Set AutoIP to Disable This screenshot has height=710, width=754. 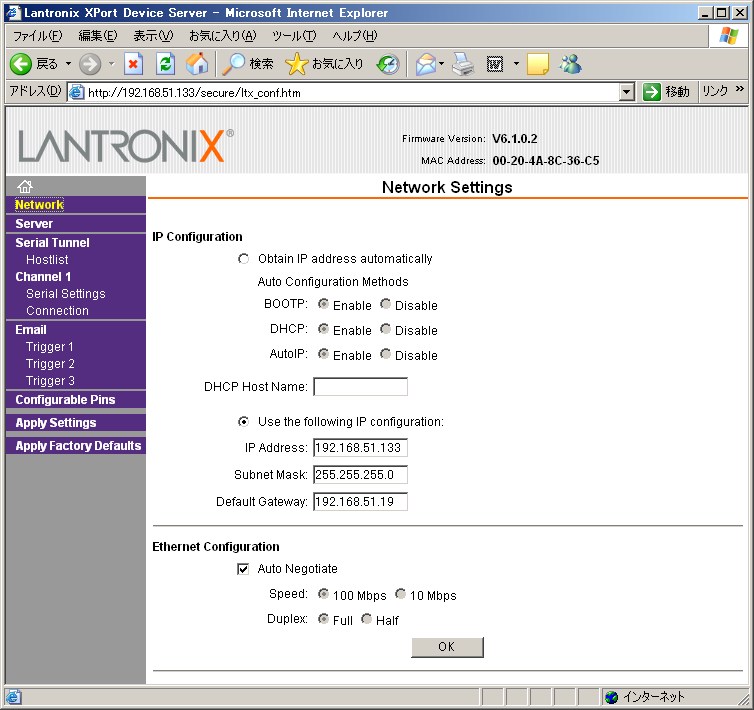click(385, 354)
